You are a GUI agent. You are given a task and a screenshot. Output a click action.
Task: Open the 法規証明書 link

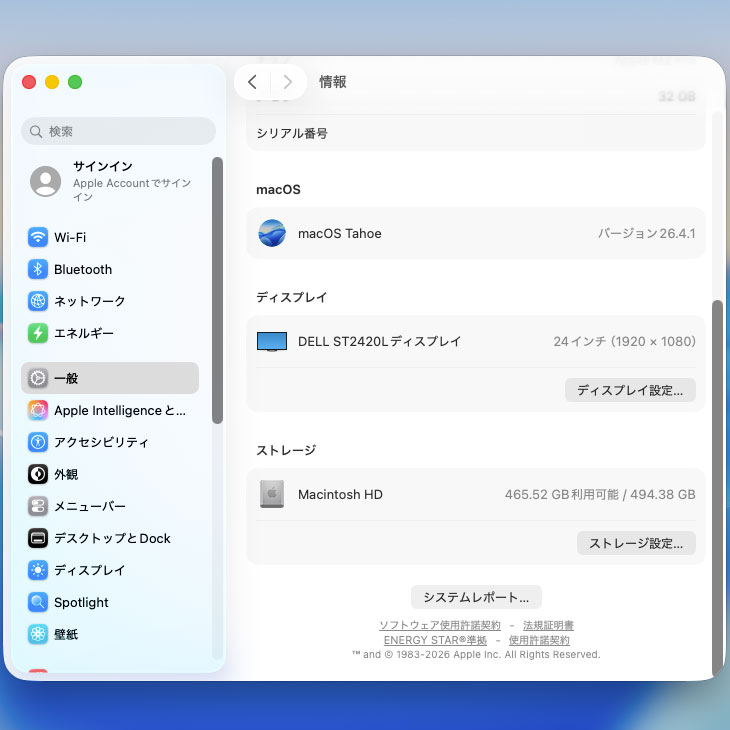548,625
